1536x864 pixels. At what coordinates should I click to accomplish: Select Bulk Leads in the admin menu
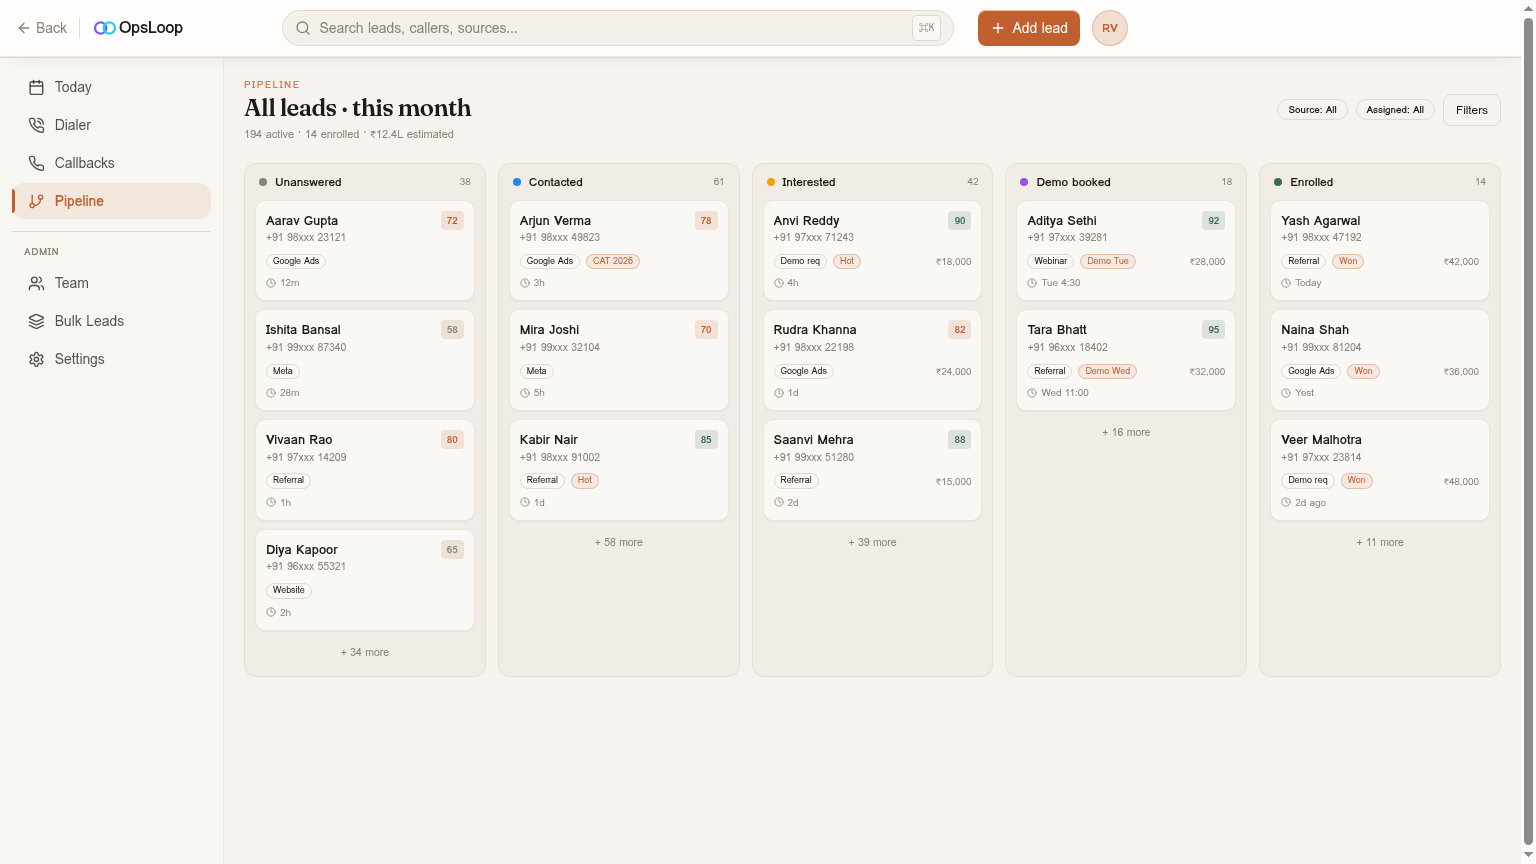pos(111,321)
